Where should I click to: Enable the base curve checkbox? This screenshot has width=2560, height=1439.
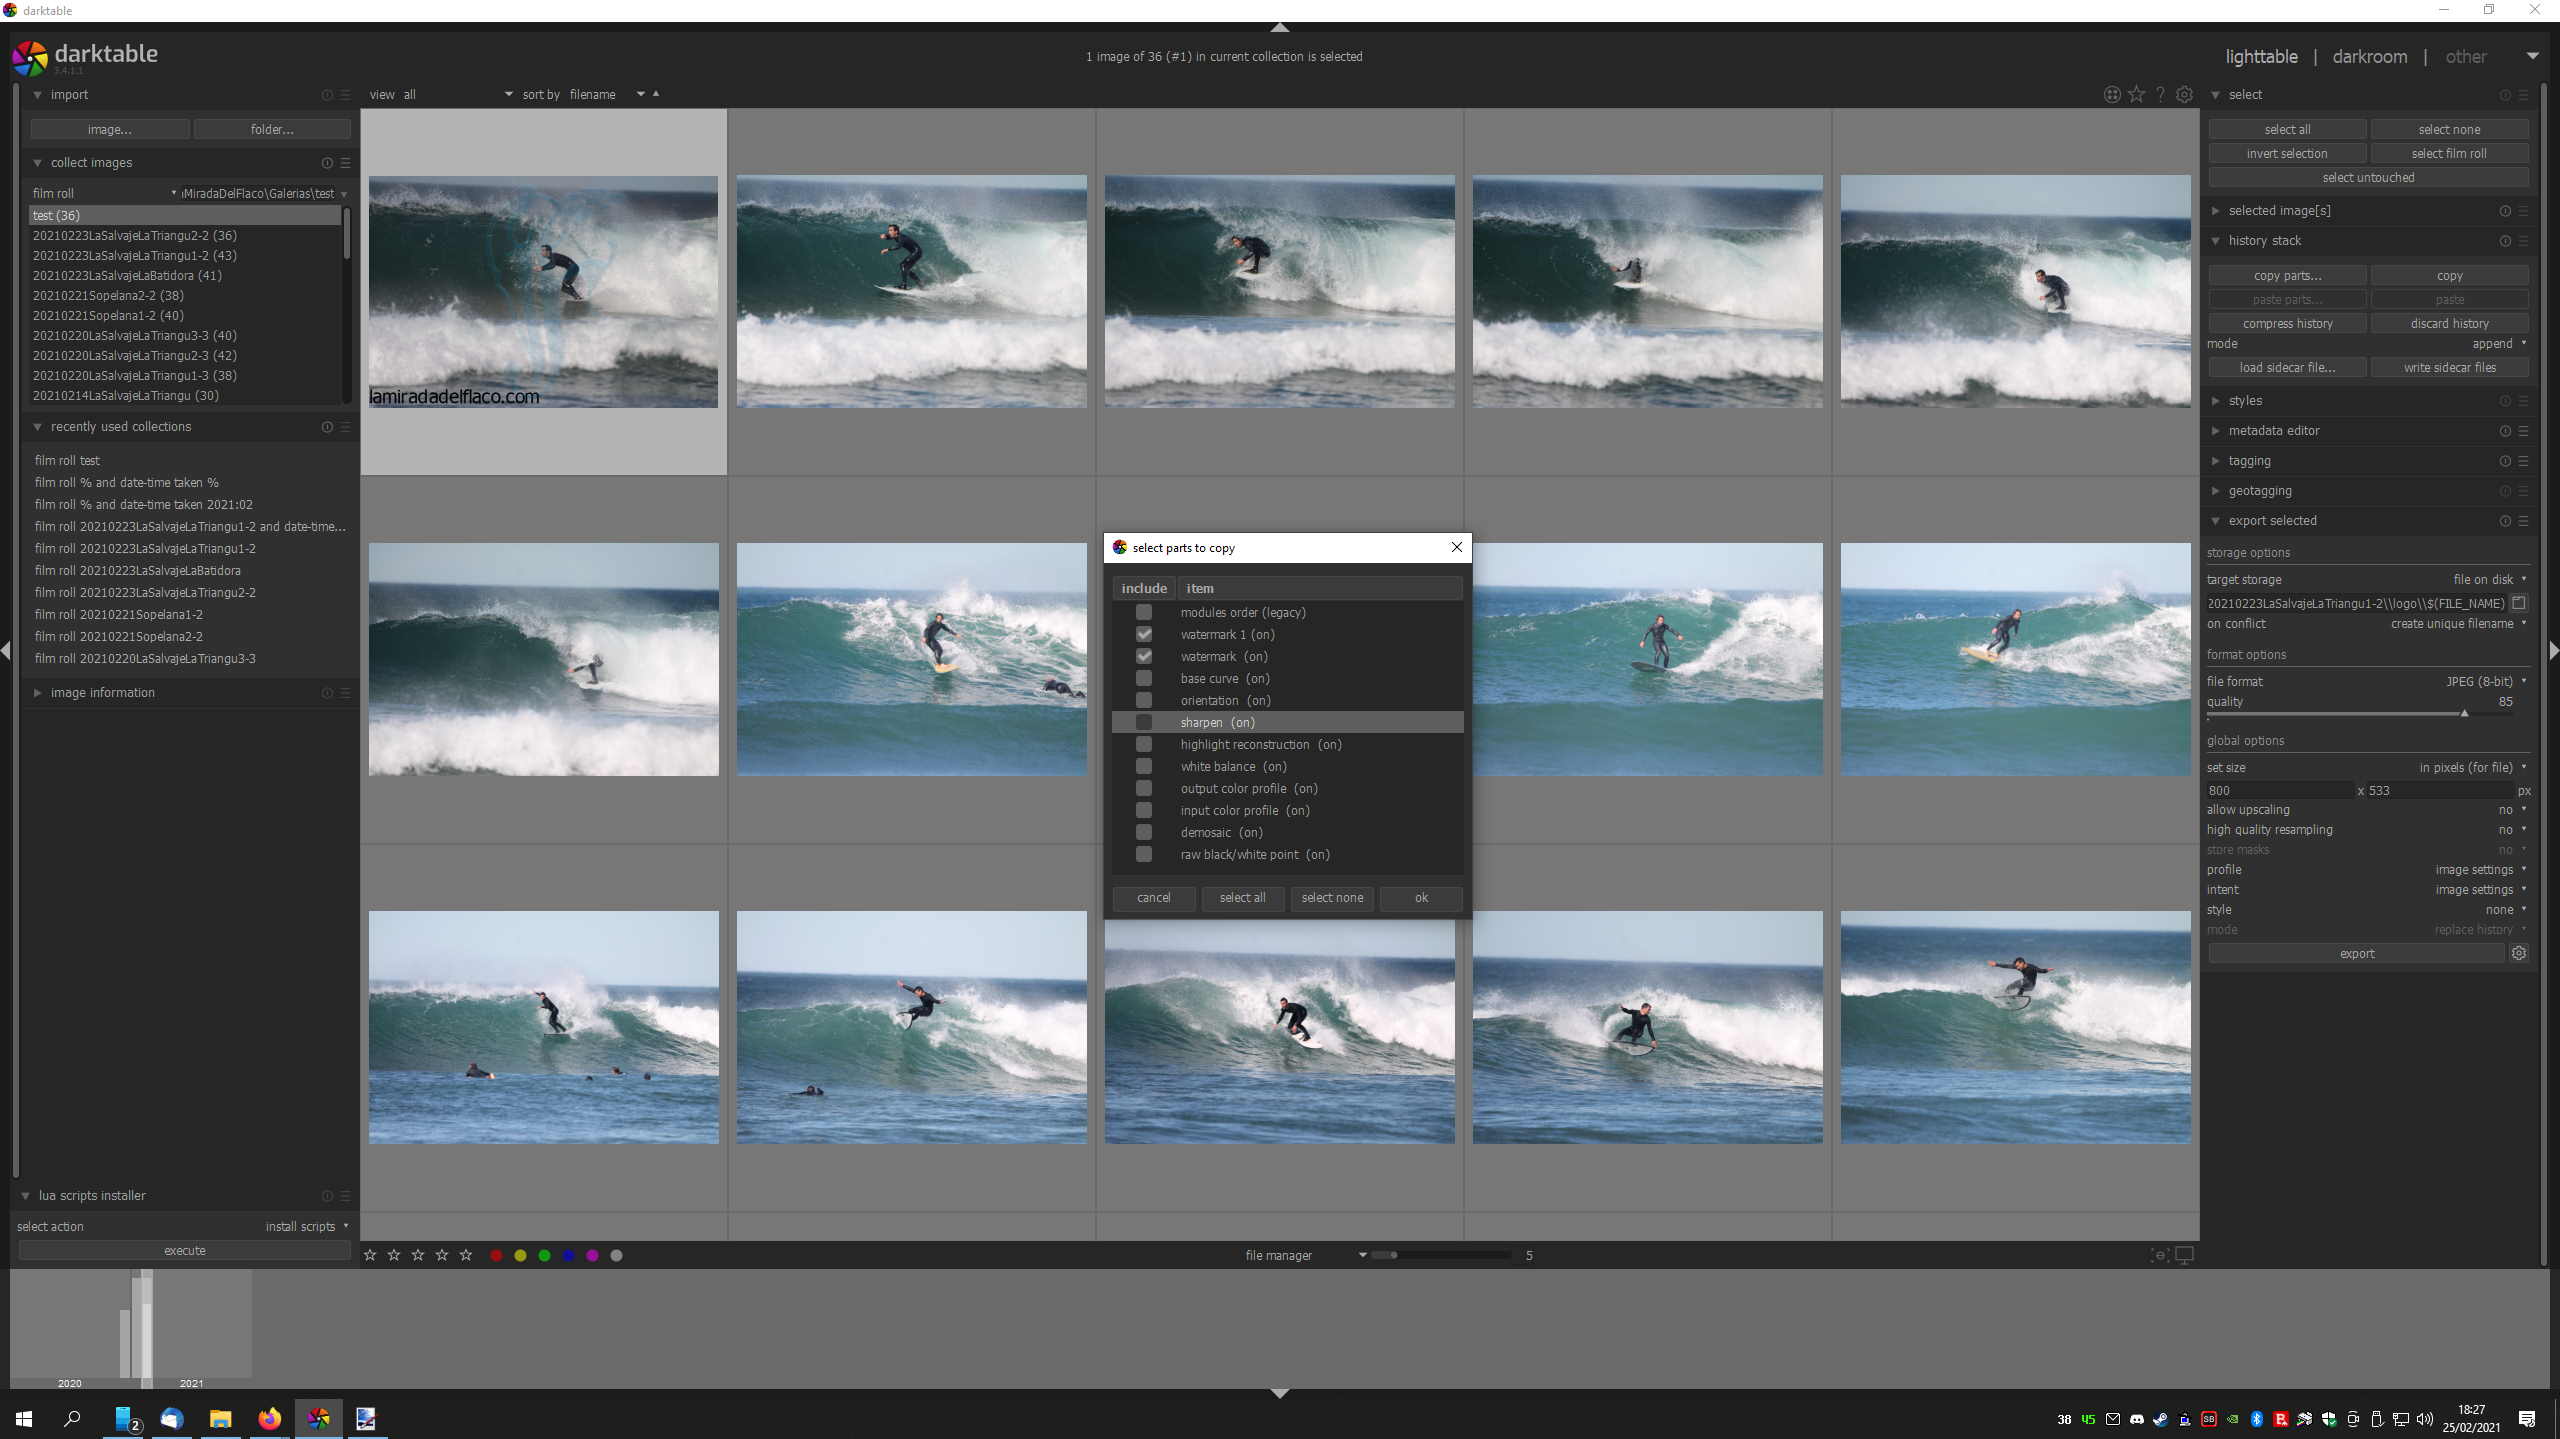point(1144,678)
